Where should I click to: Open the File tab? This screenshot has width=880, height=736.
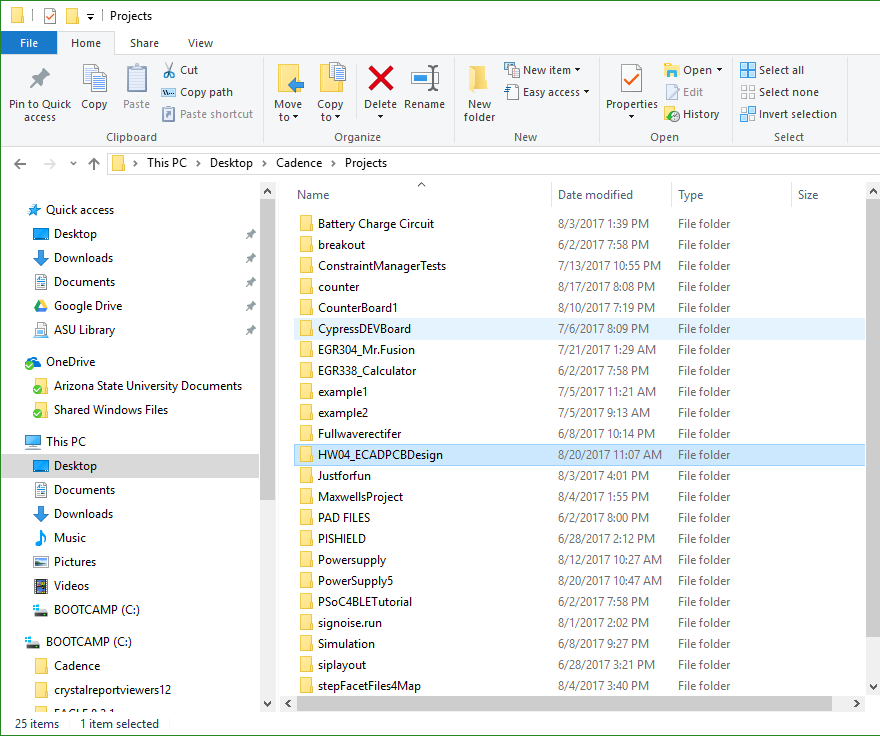point(29,43)
